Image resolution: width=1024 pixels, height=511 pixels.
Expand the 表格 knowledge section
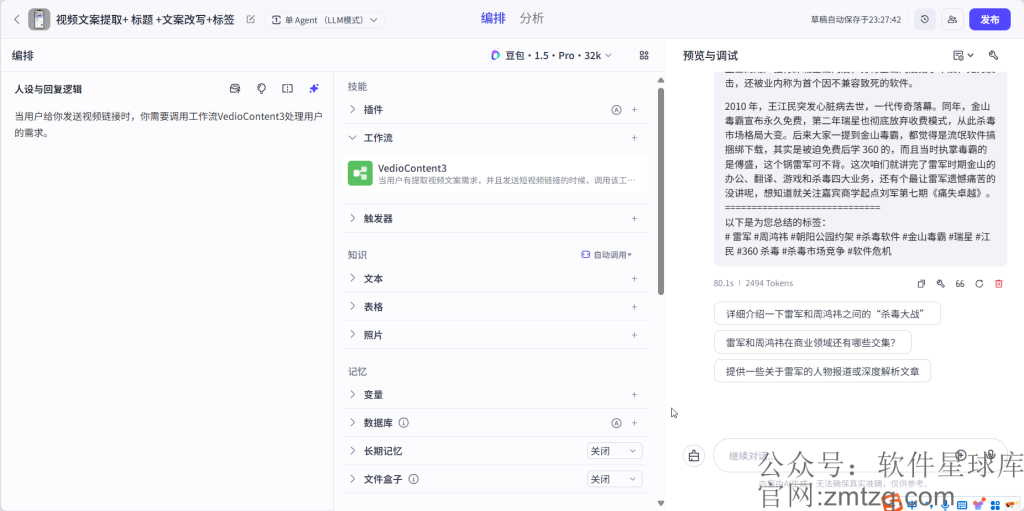tap(353, 306)
